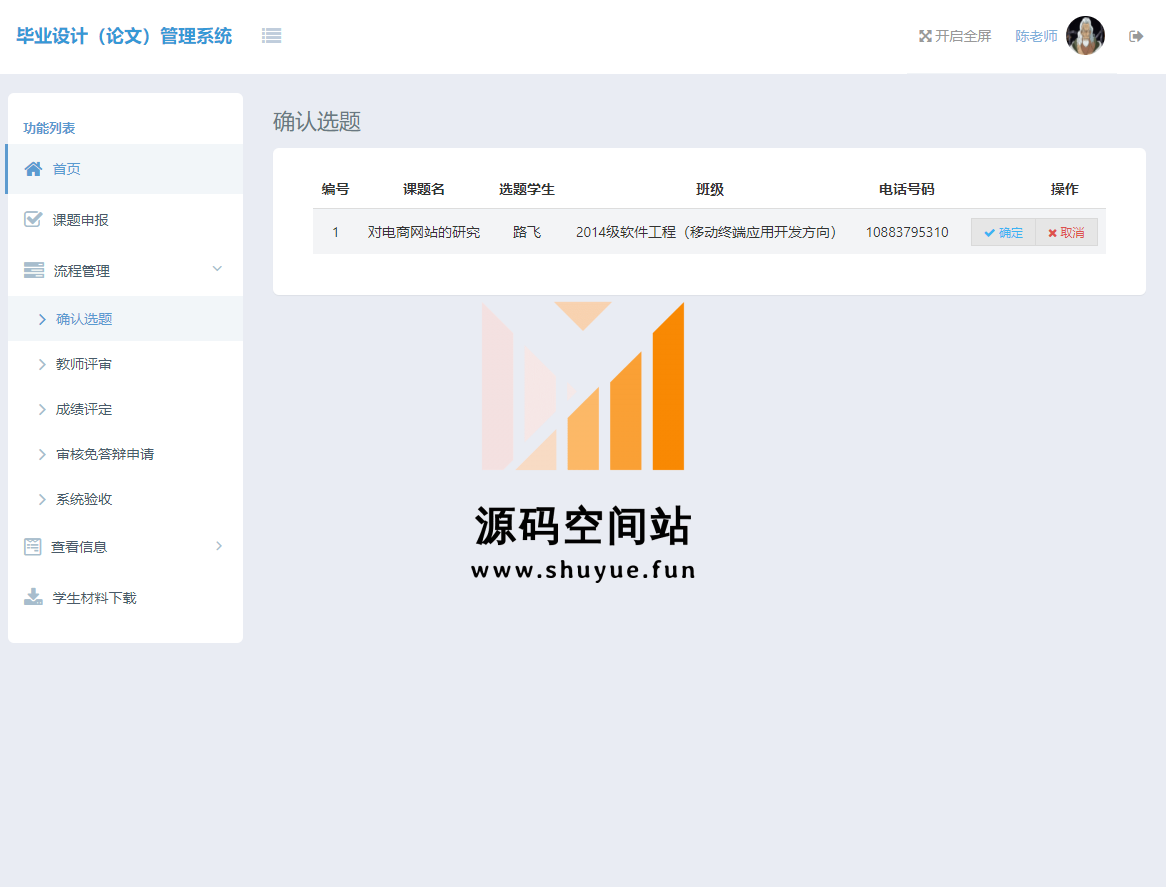Click the 选题学生 column header
The image size is (1166, 887).
click(526, 190)
